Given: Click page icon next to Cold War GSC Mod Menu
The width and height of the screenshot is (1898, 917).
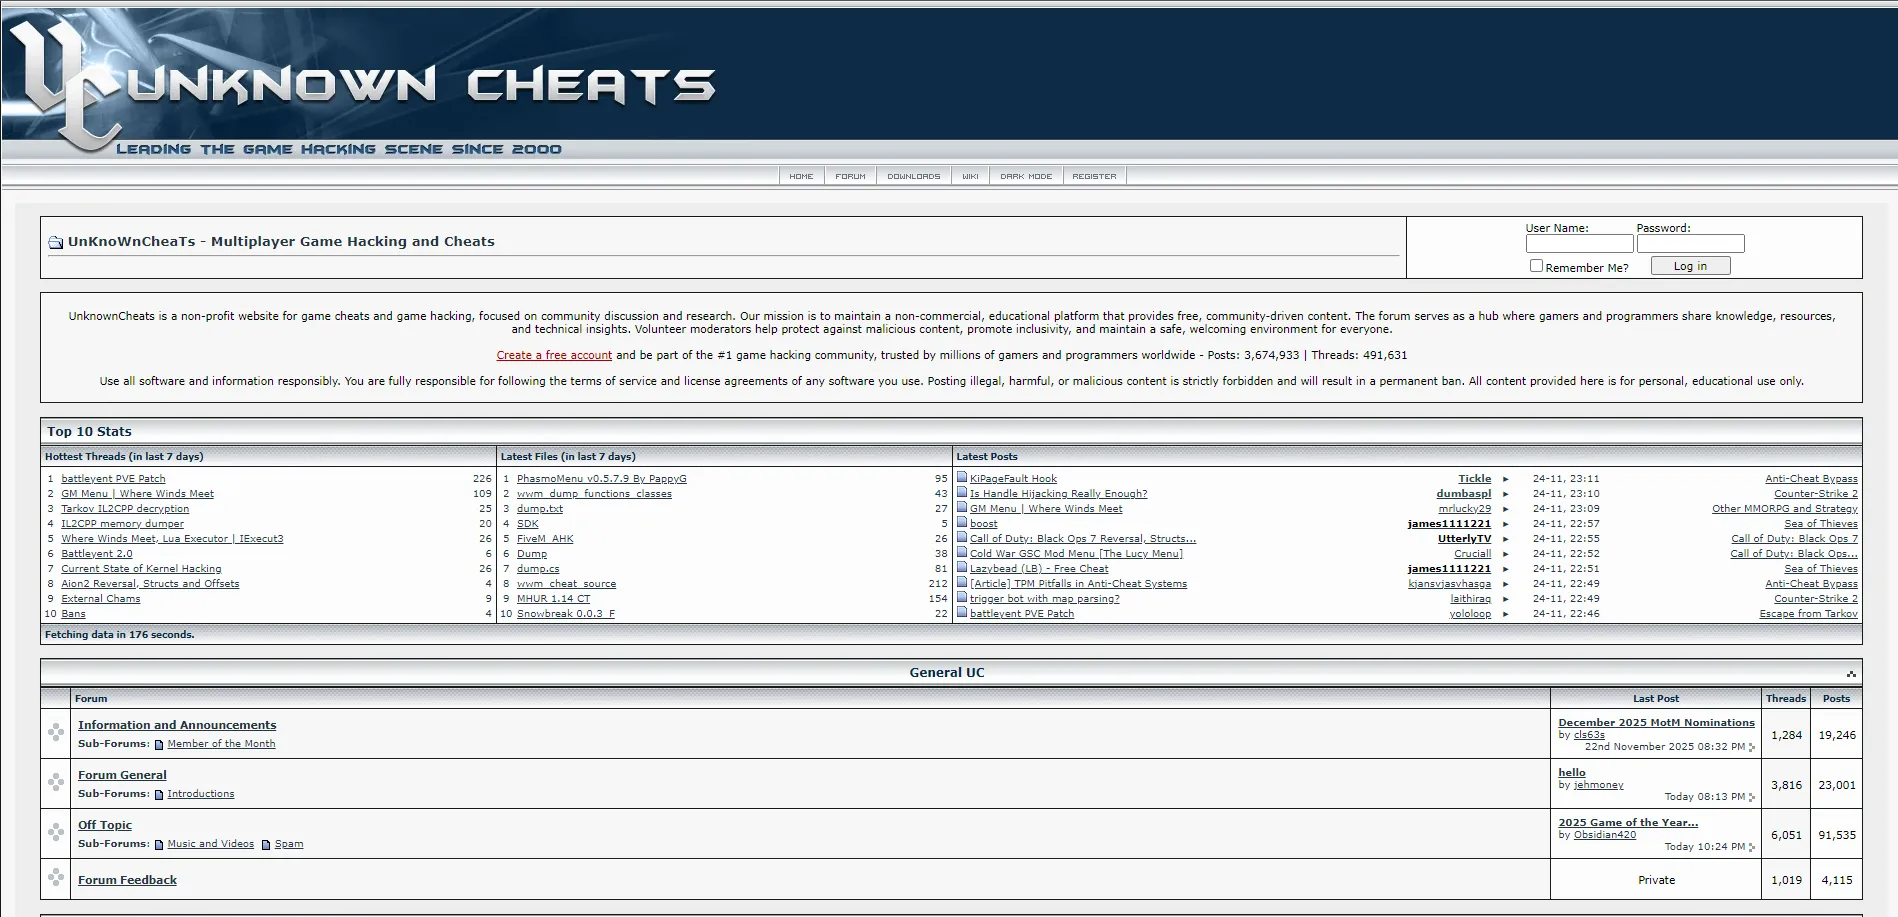Looking at the screenshot, I should (x=960, y=553).
